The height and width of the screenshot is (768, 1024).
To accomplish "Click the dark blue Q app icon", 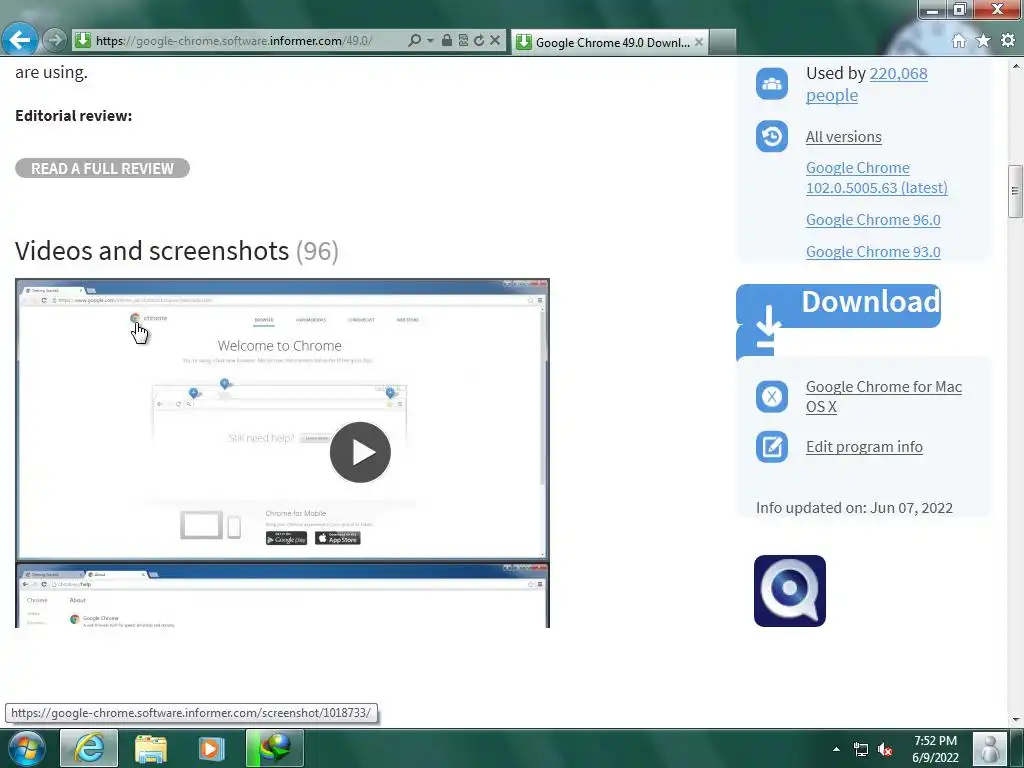I will pos(790,591).
